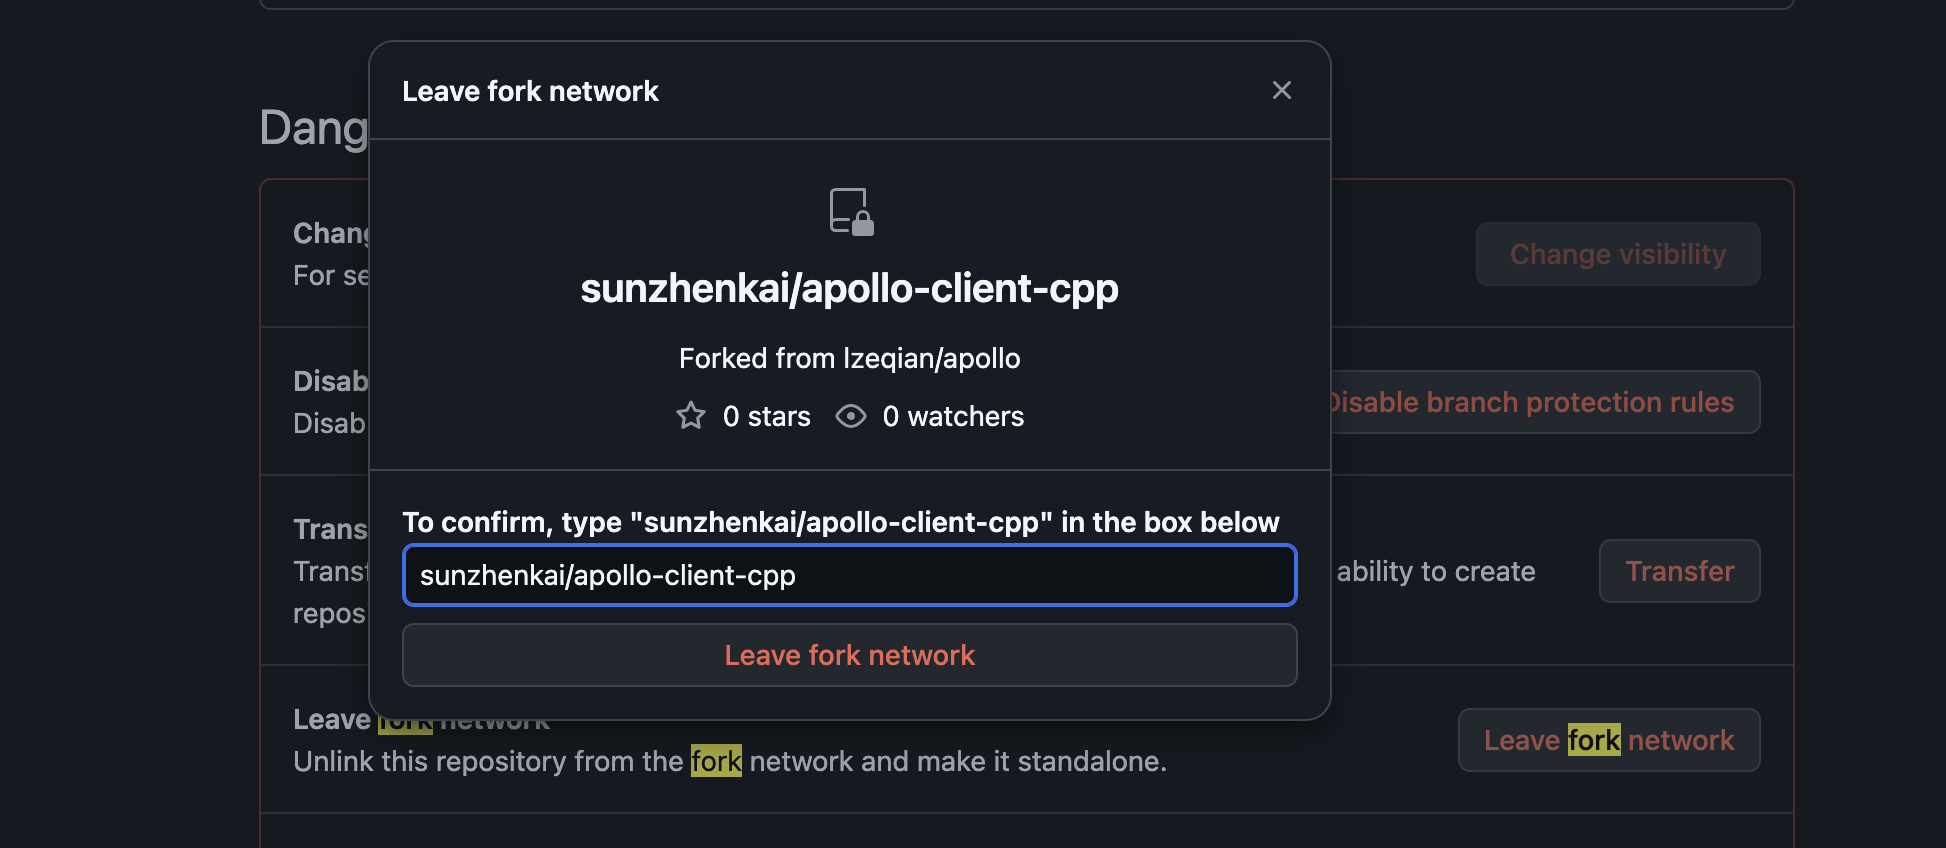
Task: Click the To confirm instruction label
Action: click(840, 522)
